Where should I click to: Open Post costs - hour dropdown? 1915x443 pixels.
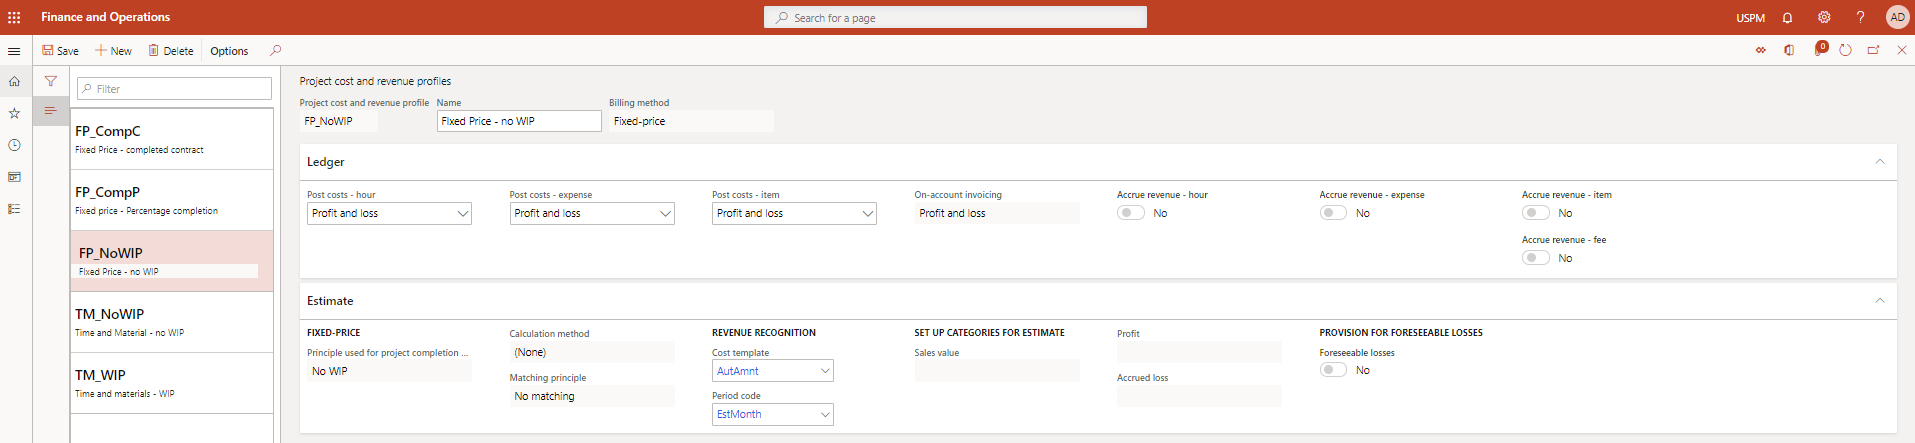point(389,213)
